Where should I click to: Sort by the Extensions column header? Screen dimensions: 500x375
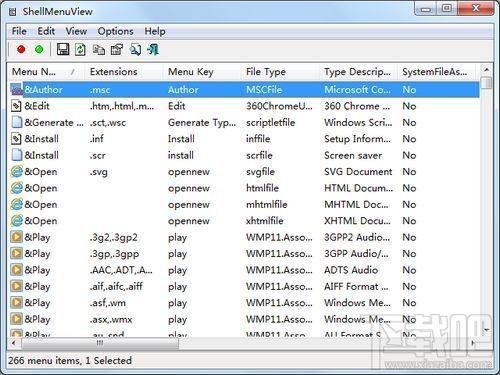tap(123, 72)
